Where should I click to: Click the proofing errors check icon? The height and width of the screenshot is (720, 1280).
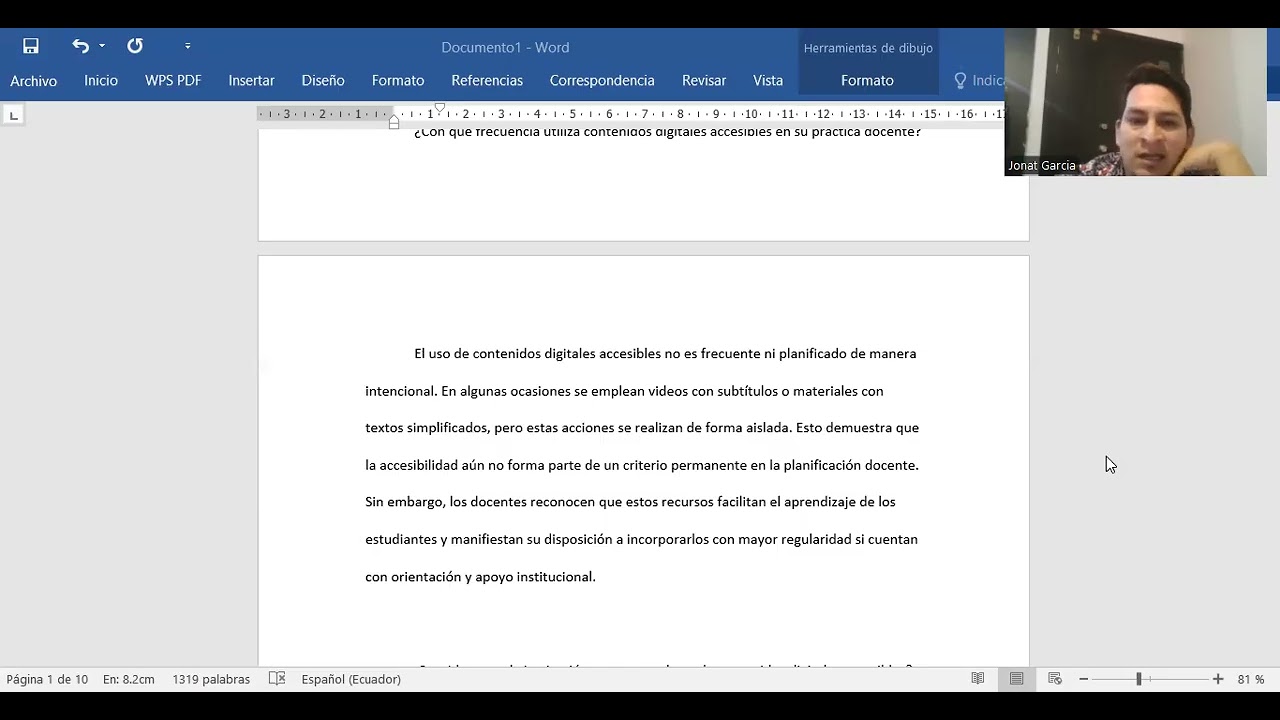coord(277,679)
